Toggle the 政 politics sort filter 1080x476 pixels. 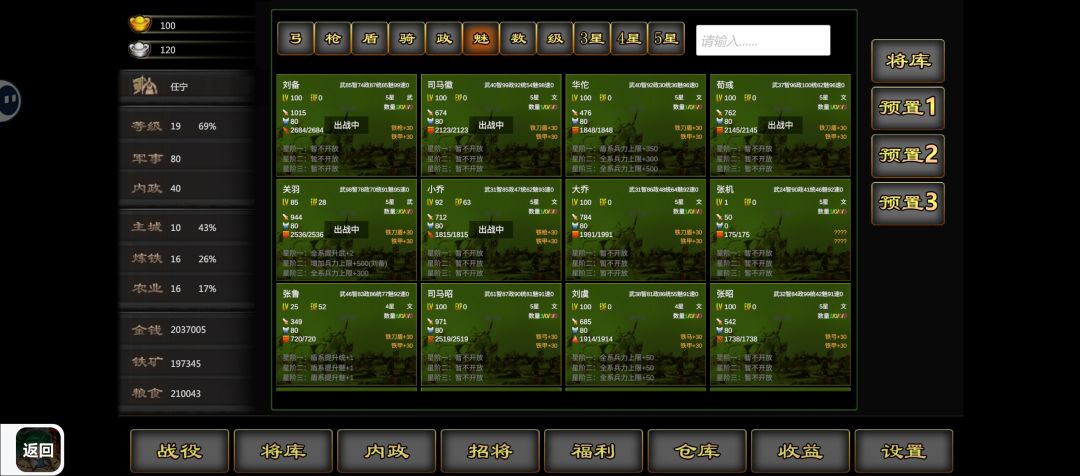coord(444,39)
